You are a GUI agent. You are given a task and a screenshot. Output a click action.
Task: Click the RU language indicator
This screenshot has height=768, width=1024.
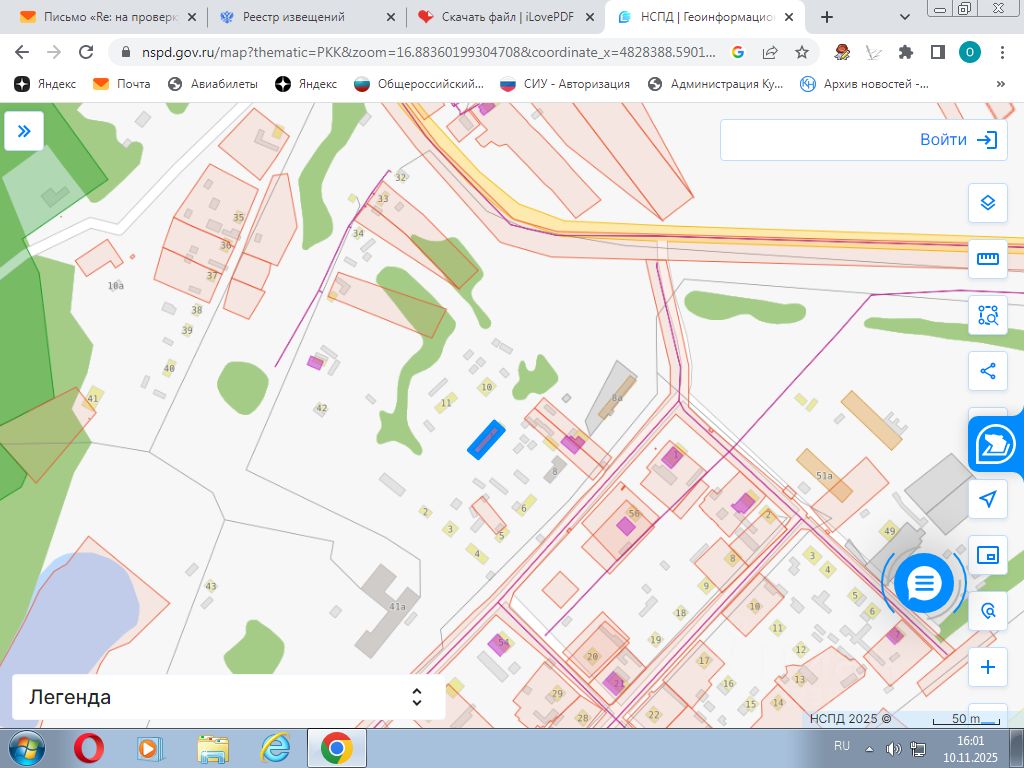pyautogui.click(x=842, y=746)
